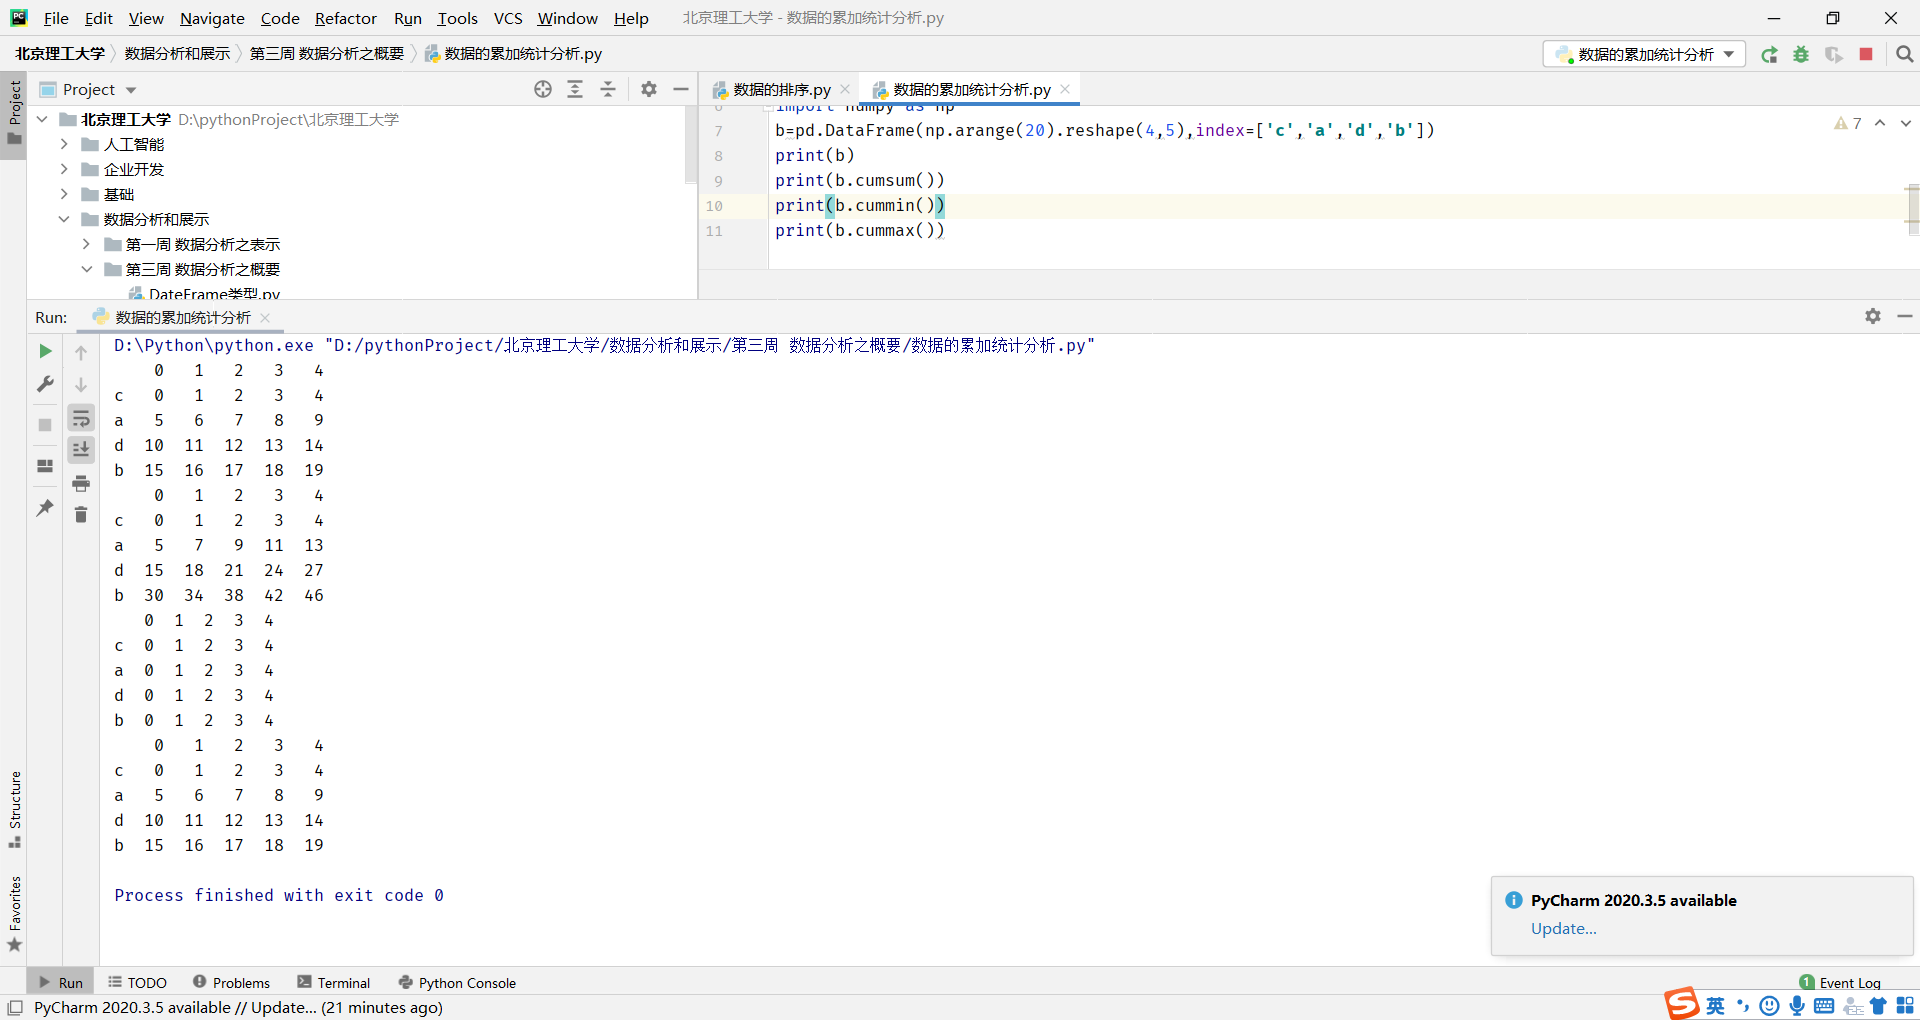
Task: Open run configuration wrench icon
Action: click(x=45, y=384)
